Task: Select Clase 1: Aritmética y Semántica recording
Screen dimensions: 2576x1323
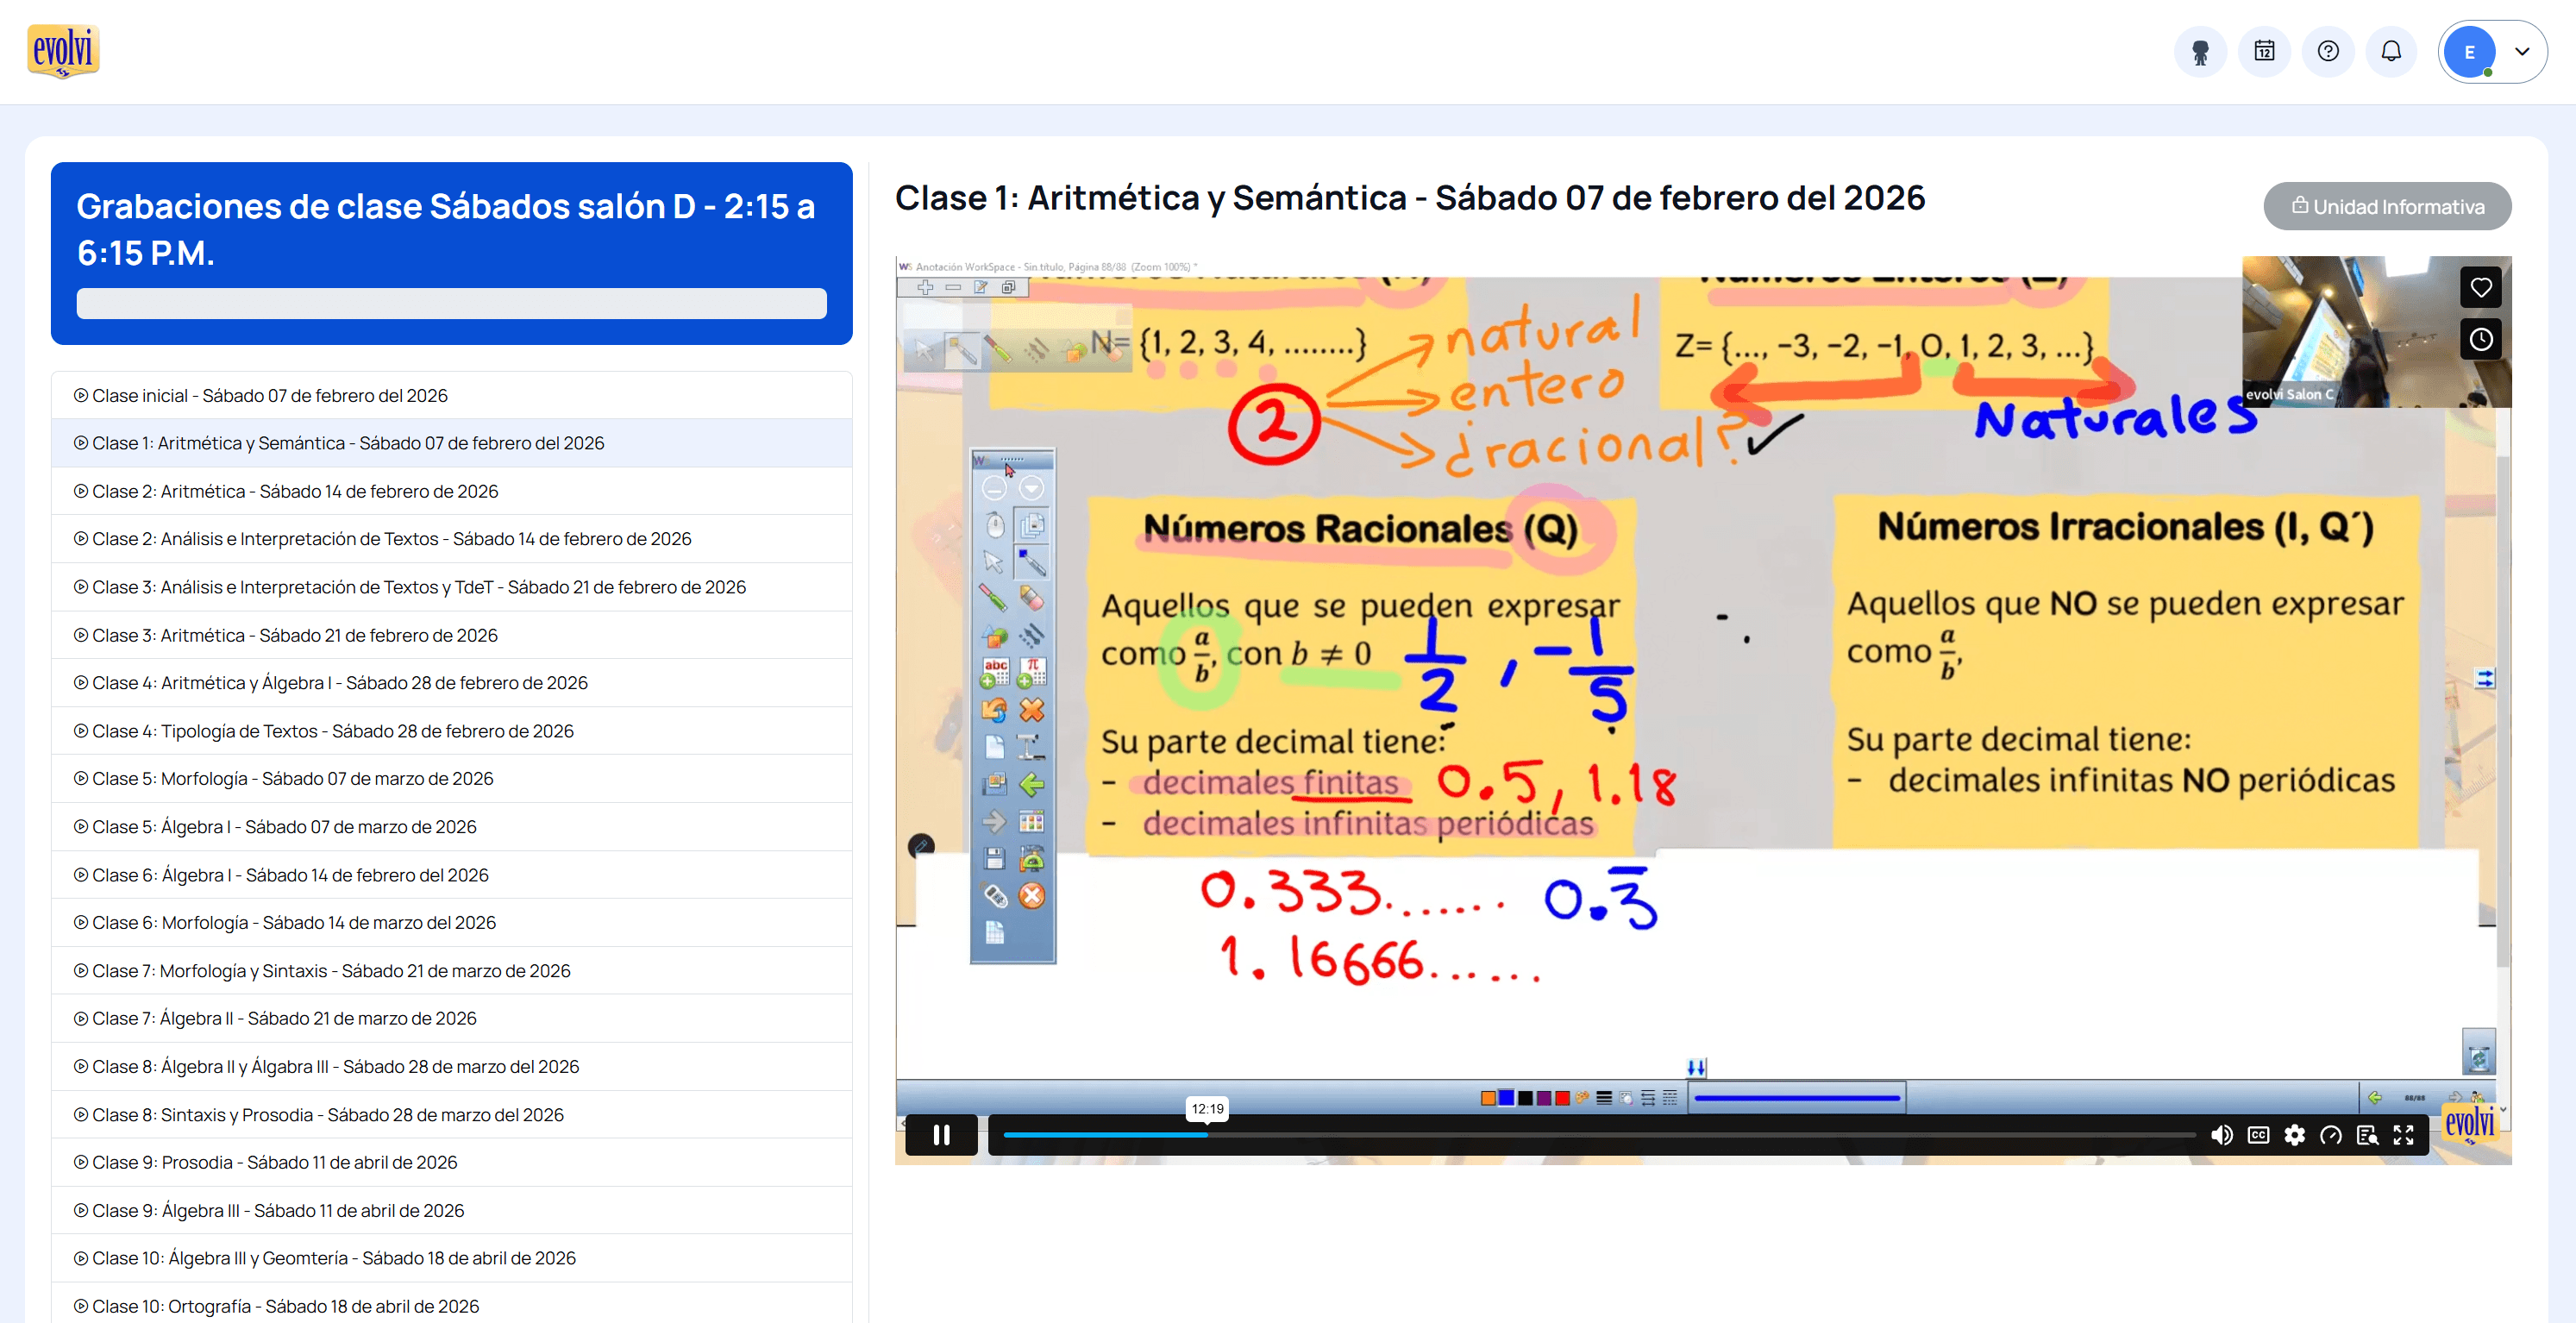Action: (x=452, y=443)
